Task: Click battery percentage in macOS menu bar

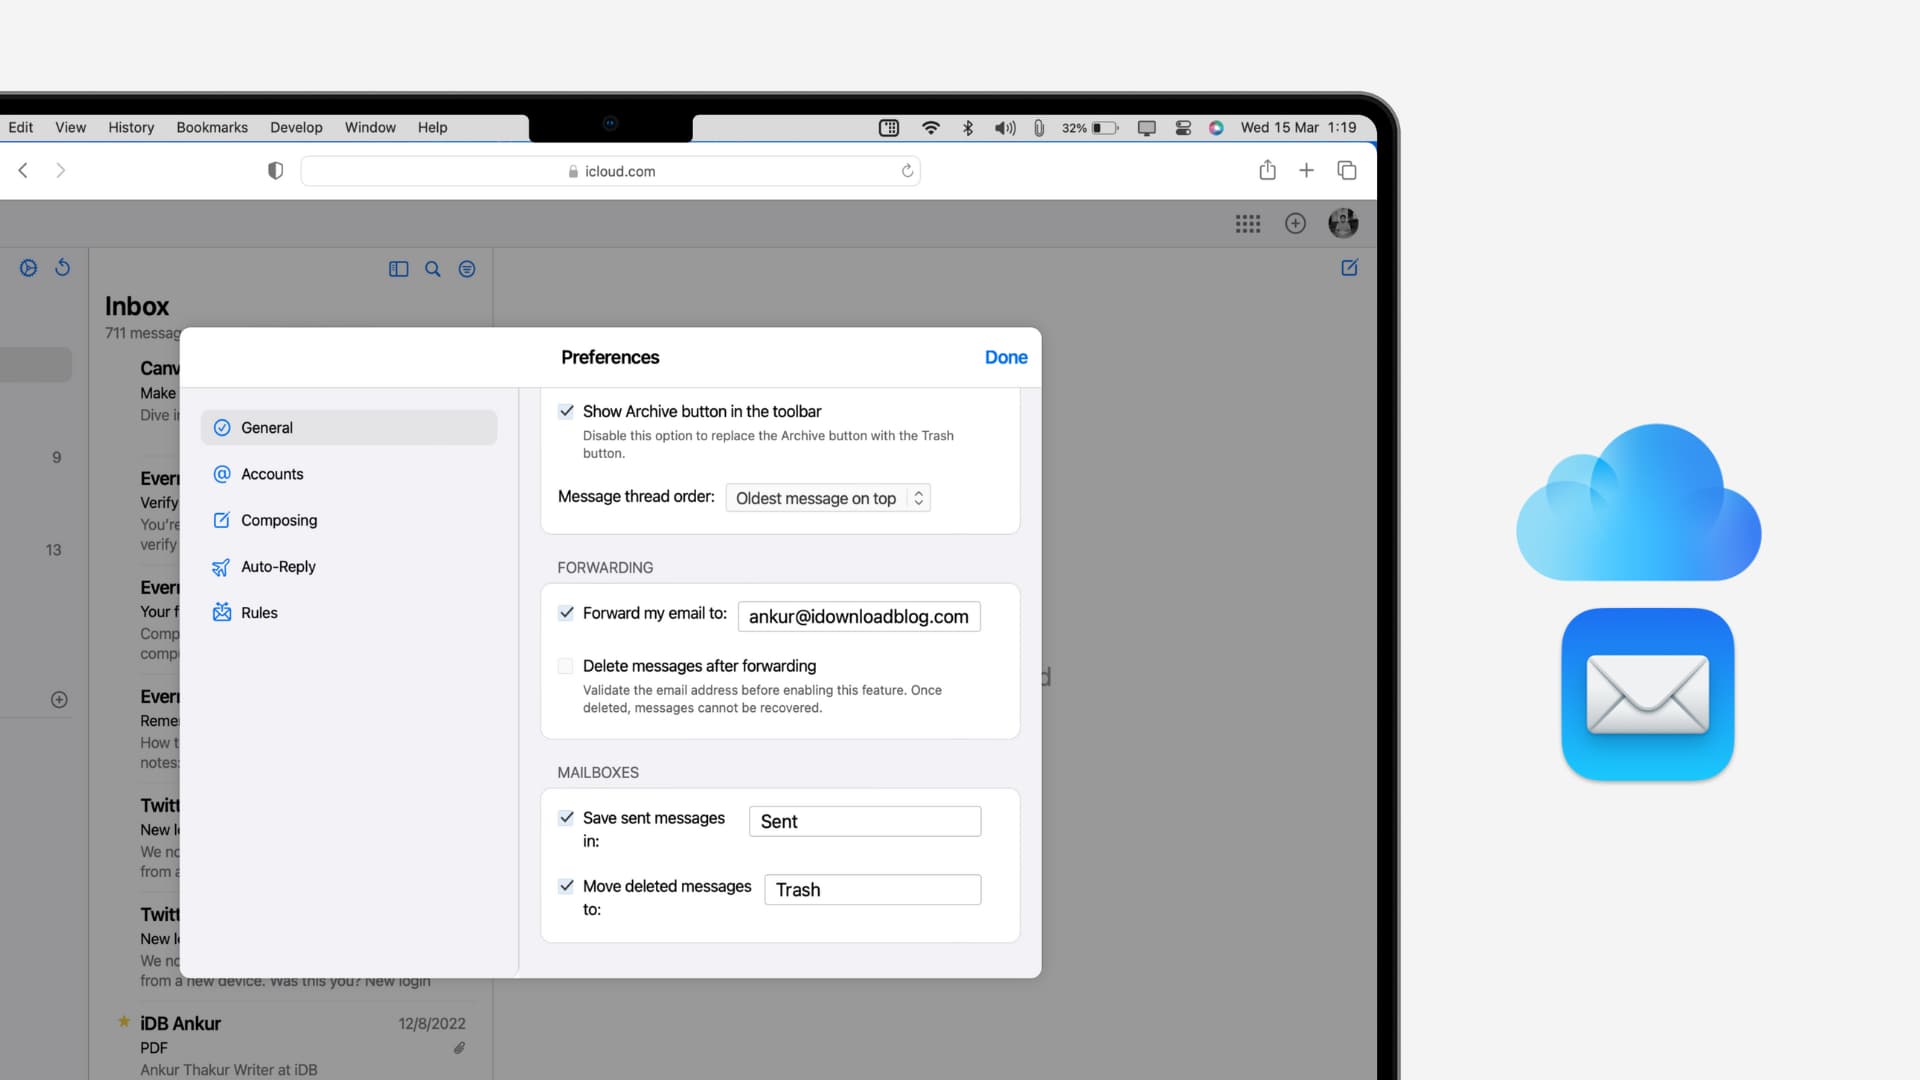Action: click(x=1073, y=127)
